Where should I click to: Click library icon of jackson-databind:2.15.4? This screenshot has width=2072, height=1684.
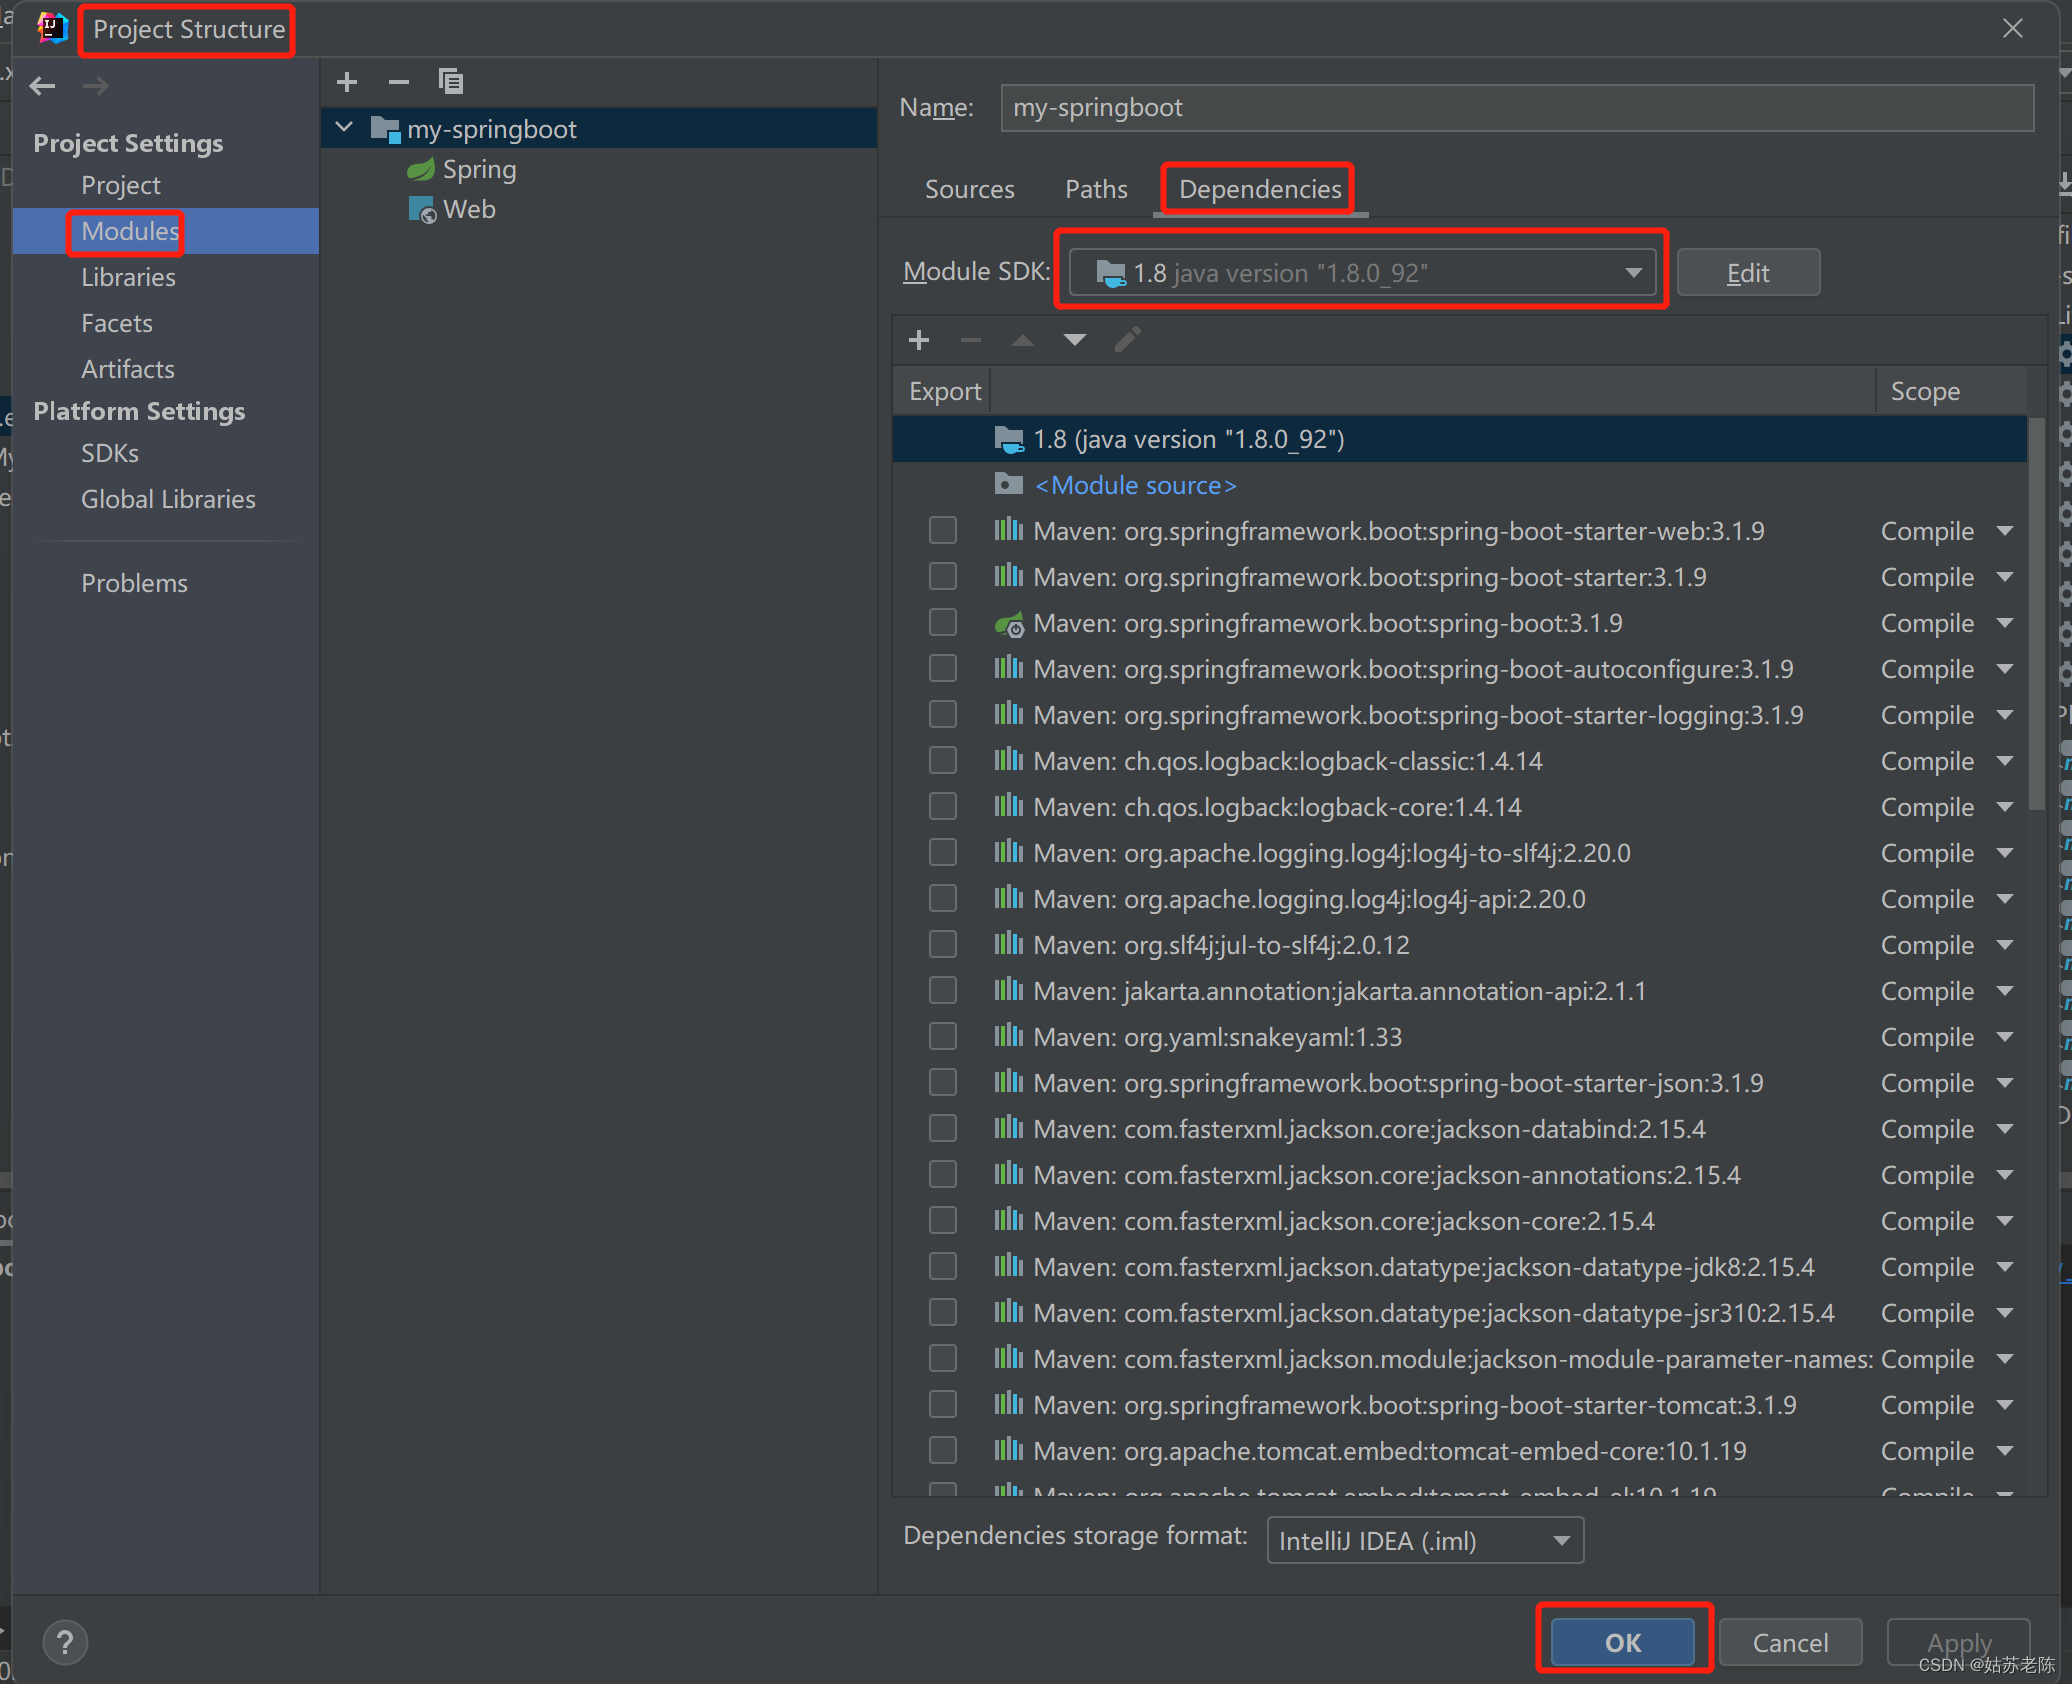(1009, 1128)
